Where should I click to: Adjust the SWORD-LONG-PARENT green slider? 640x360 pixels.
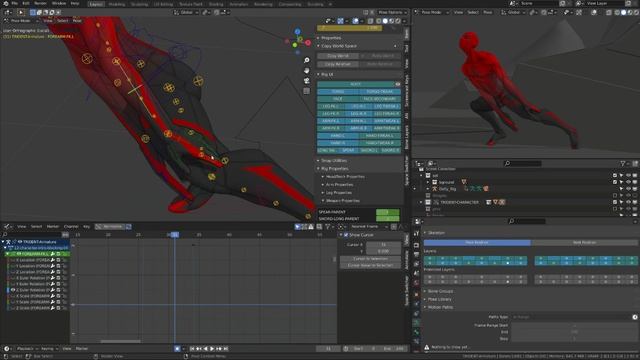click(x=387, y=219)
